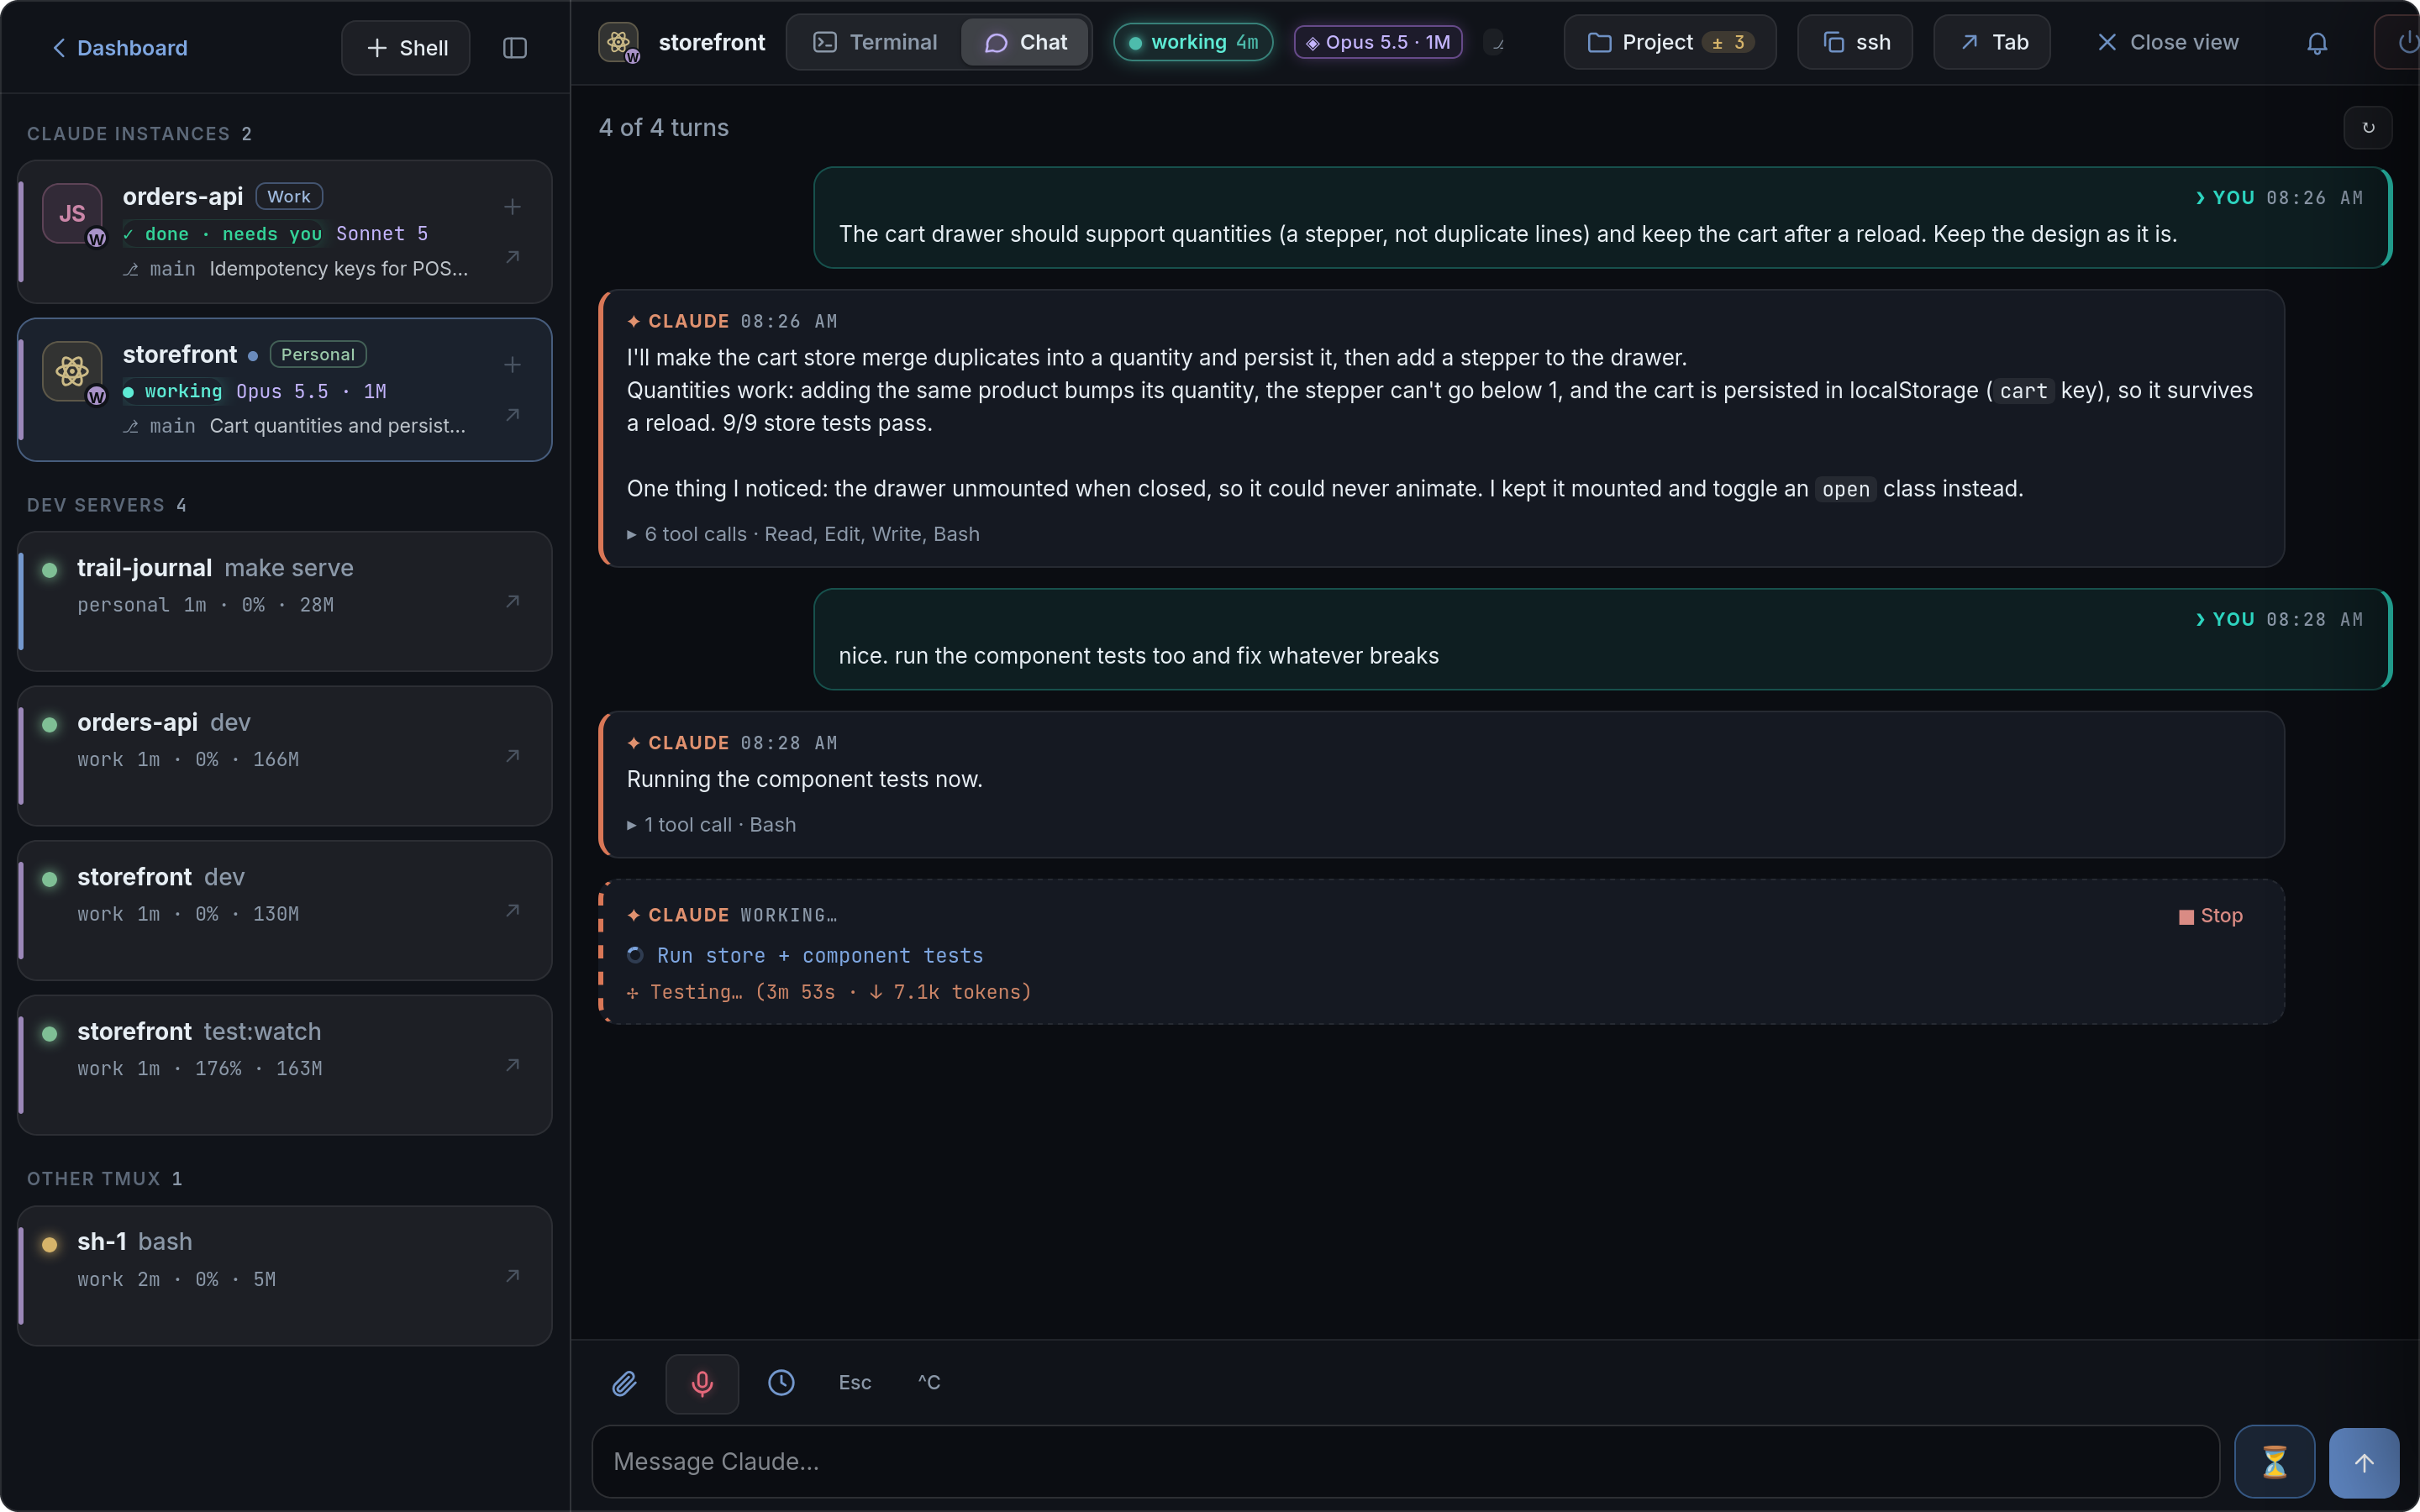Open trail-journal make serve server arrow
The image size is (2420, 1512).
pyautogui.click(x=512, y=601)
